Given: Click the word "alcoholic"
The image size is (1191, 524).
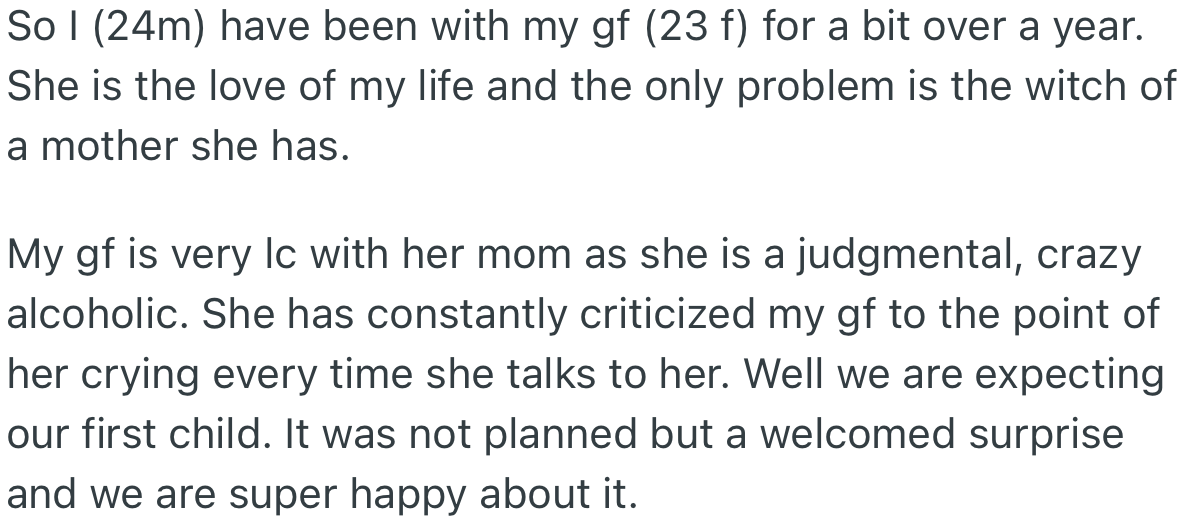Looking at the screenshot, I should (96, 314).
